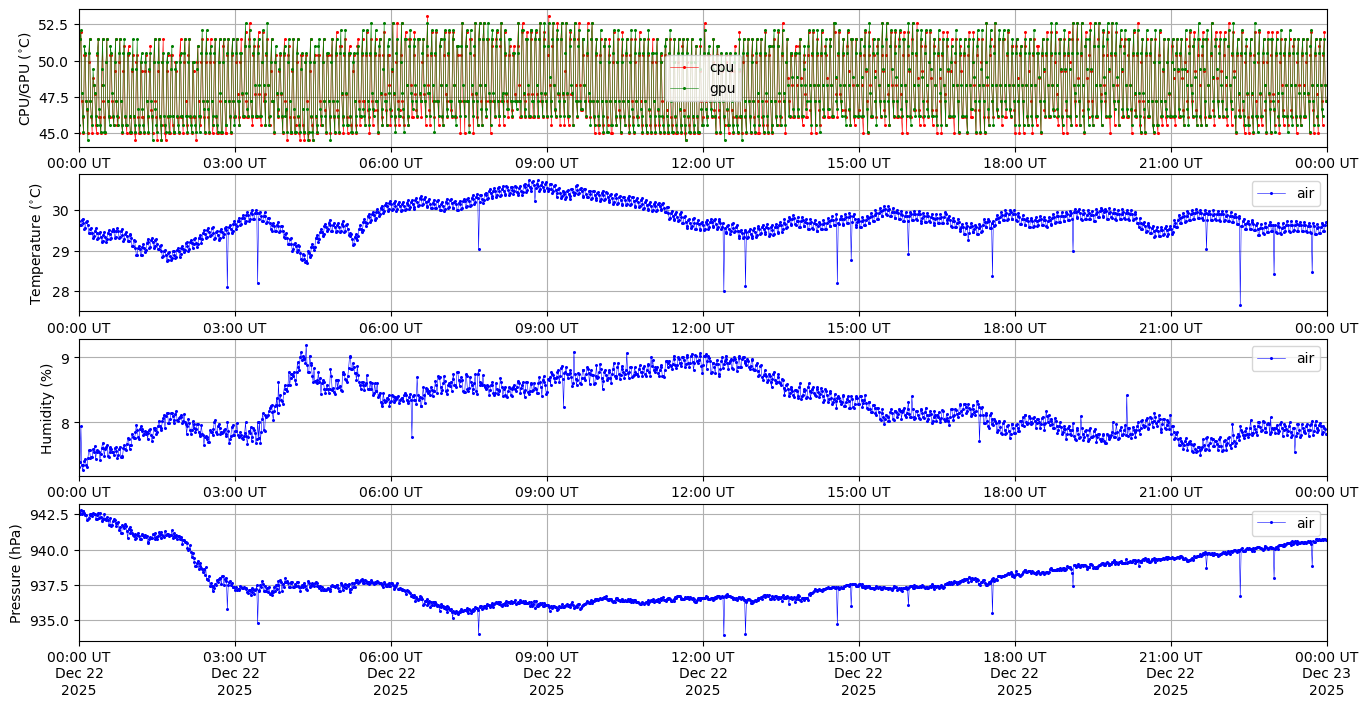Click the CPU/GPU (°C) y-axis label
1368x707 pixels.
click(25, 79)
